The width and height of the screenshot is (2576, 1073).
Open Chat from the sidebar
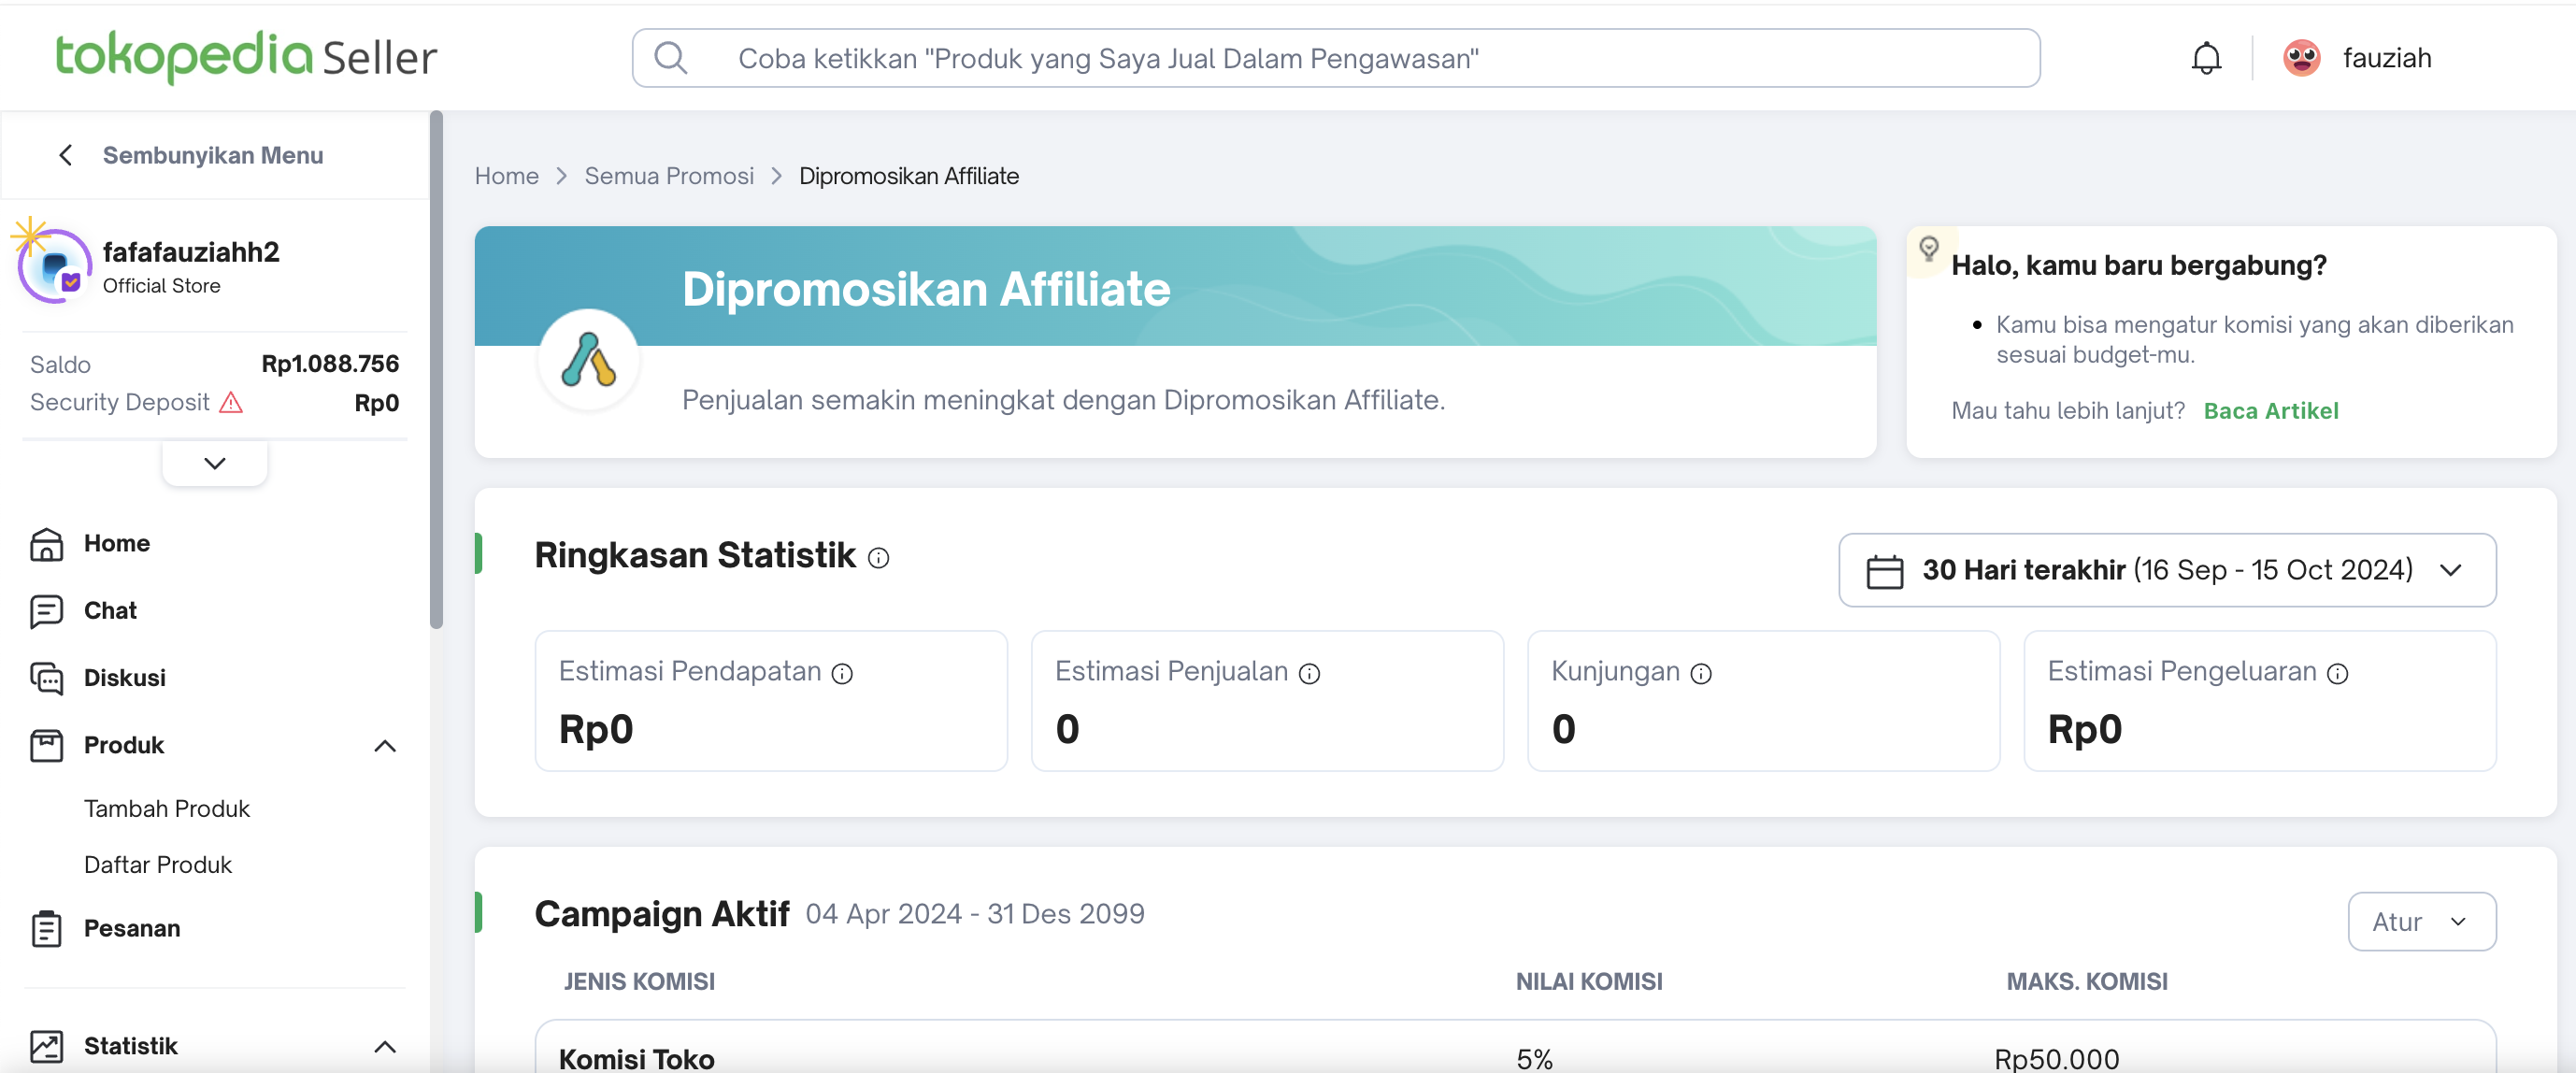[110, 611]
